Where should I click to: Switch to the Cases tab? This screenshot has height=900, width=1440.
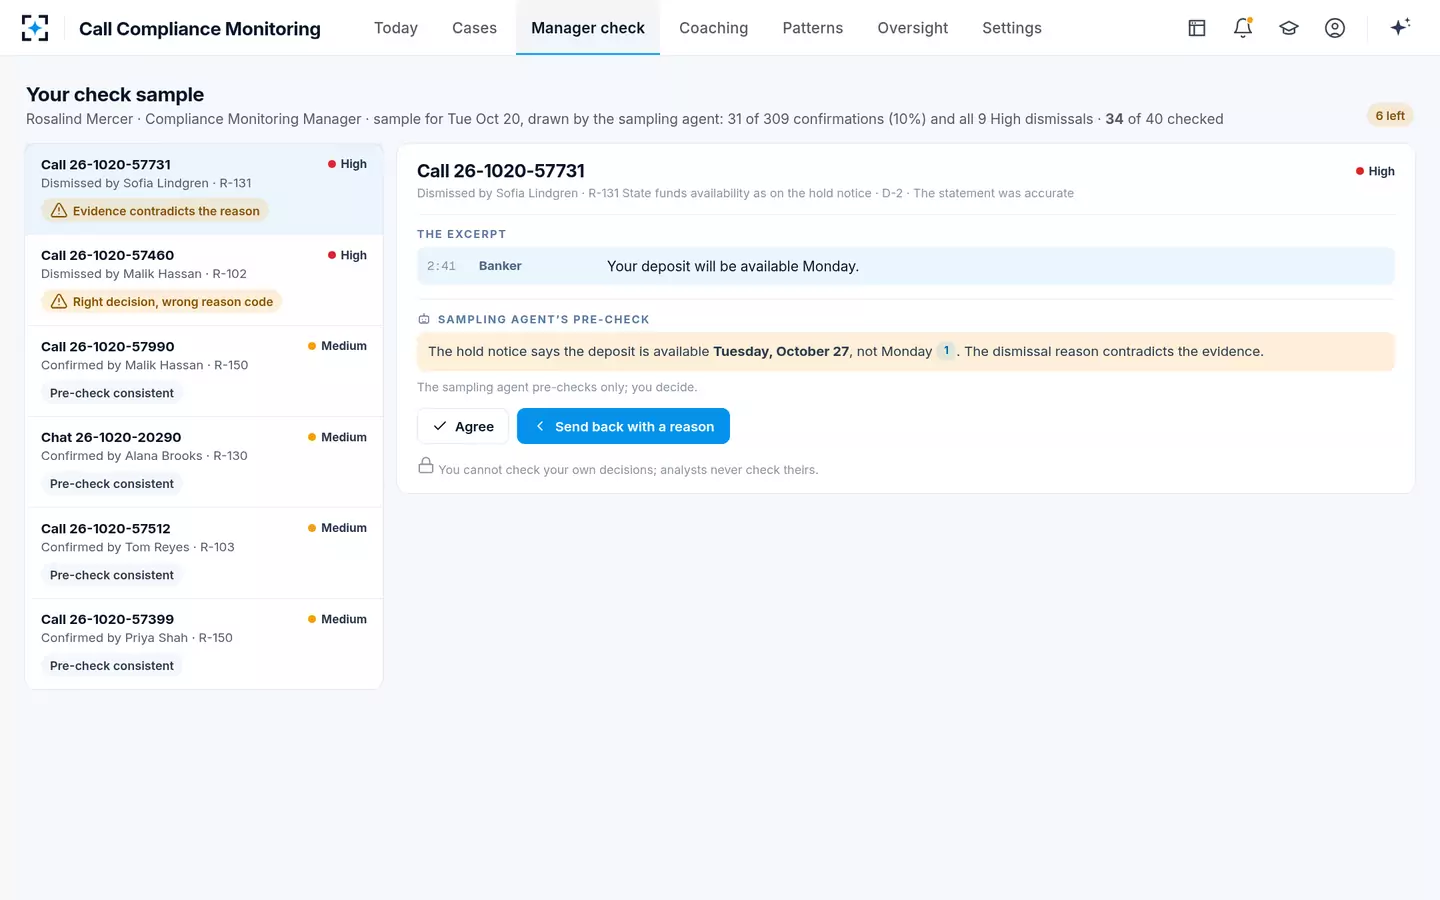point(474,28)
